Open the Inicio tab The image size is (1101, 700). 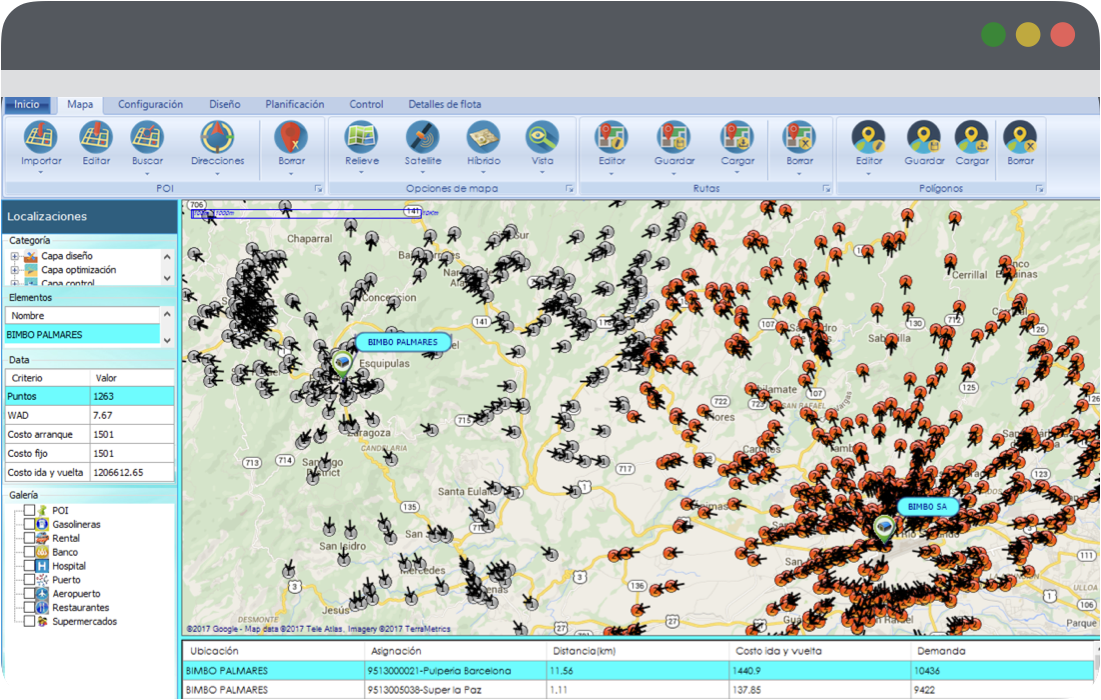tap(27, 105)
